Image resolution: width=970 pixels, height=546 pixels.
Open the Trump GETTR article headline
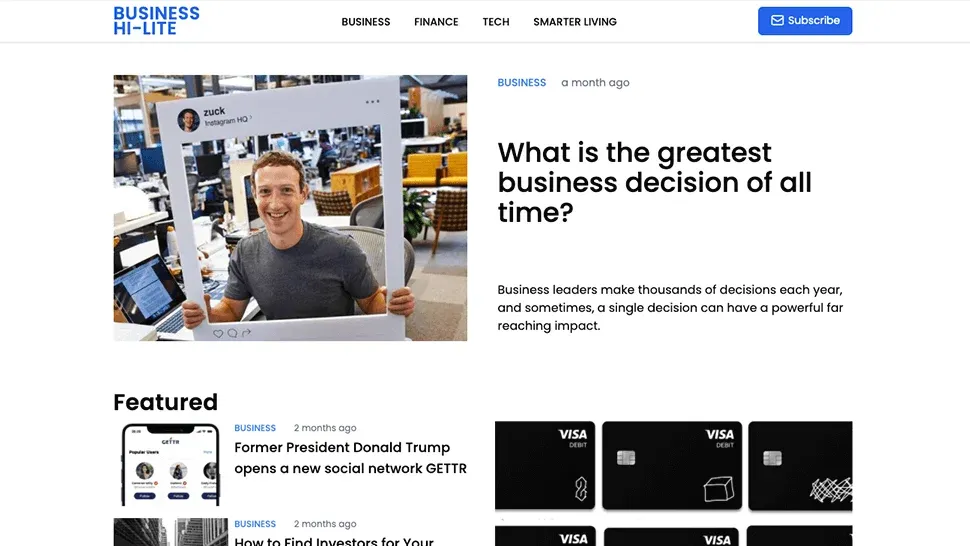(x=350, y=458)
